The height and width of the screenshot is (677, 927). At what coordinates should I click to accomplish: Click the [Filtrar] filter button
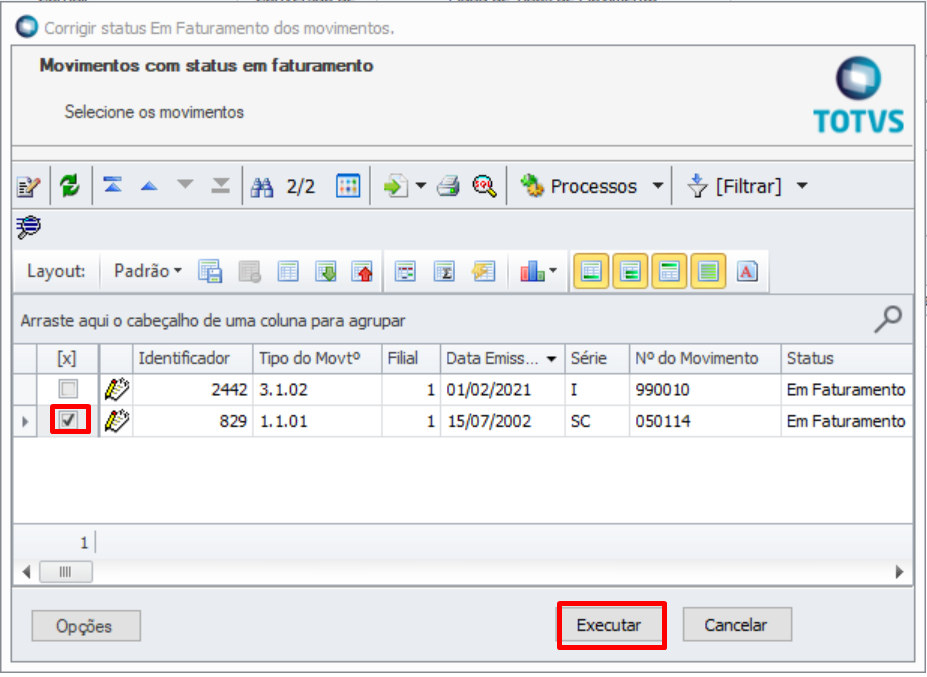click(x=734, y=186)
